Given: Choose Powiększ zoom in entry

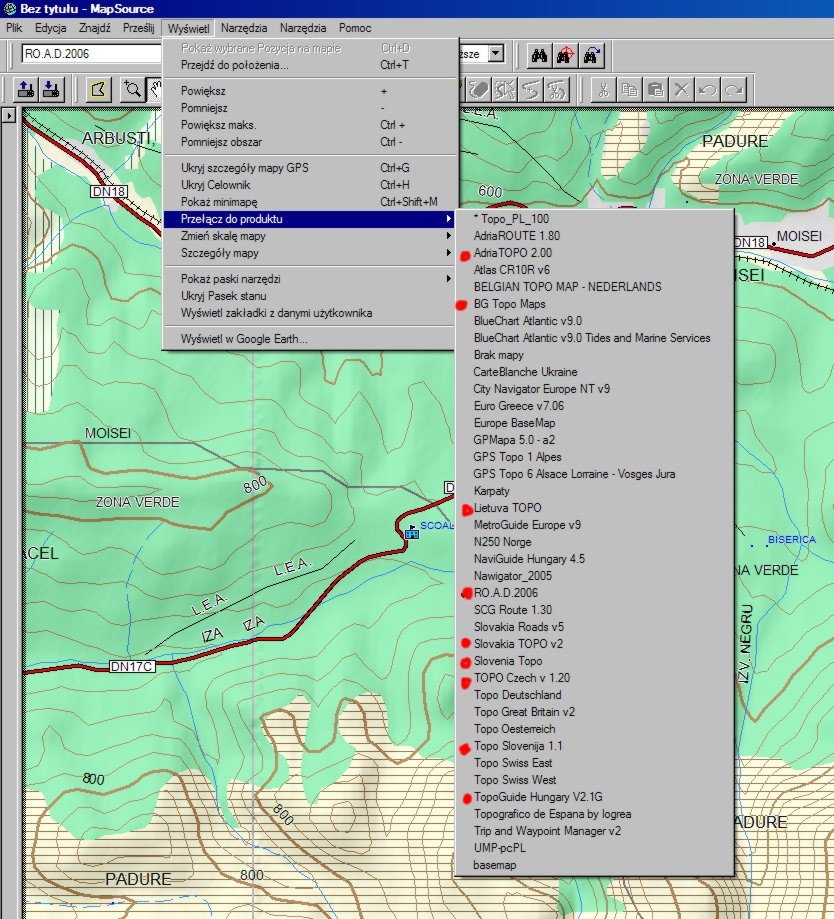Looking at the screenshot, I should click(309, 91).
